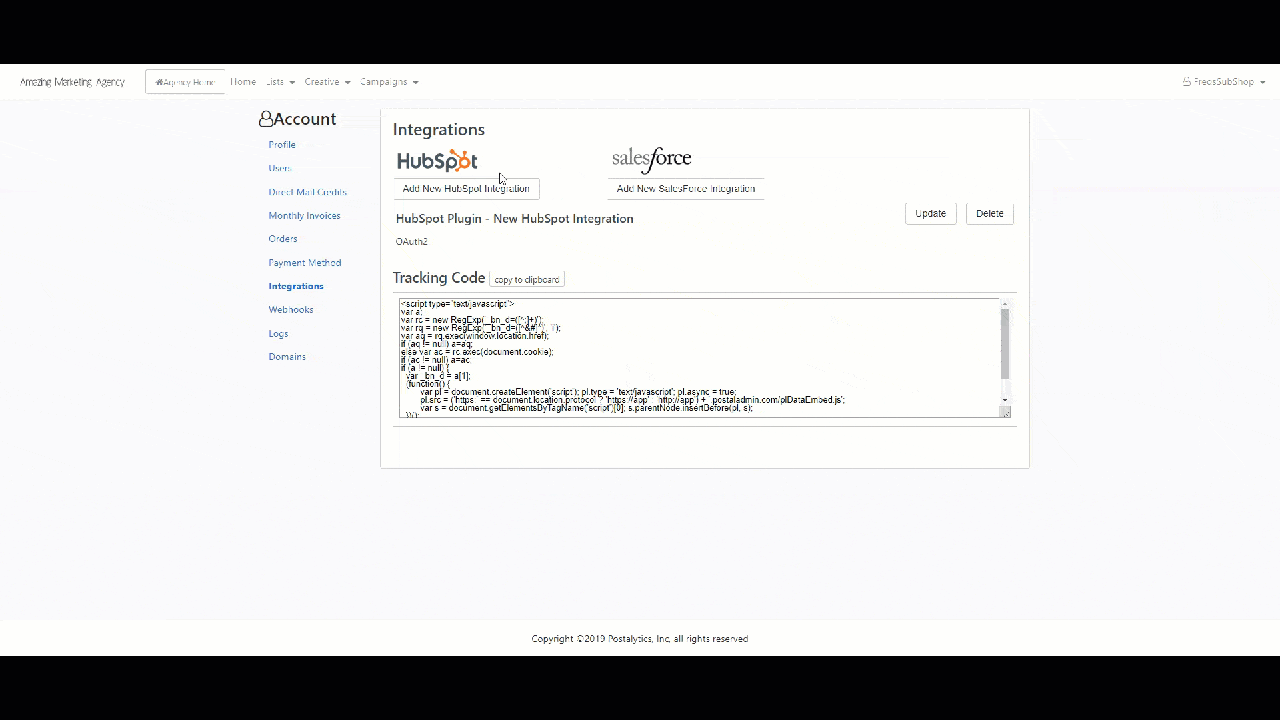
Task: View Logs from the sidebar
Action: (x=278, y=333)
